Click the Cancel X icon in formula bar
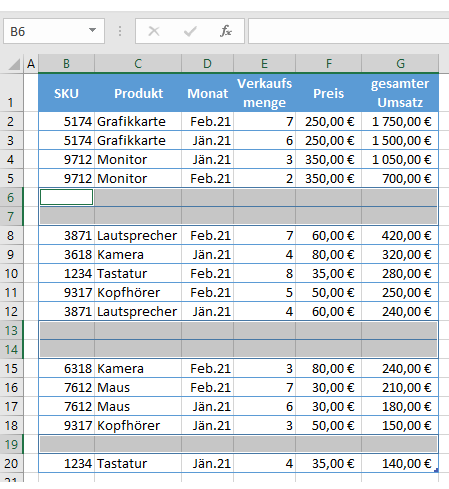 pyautogui.click(x=154, y=31)
